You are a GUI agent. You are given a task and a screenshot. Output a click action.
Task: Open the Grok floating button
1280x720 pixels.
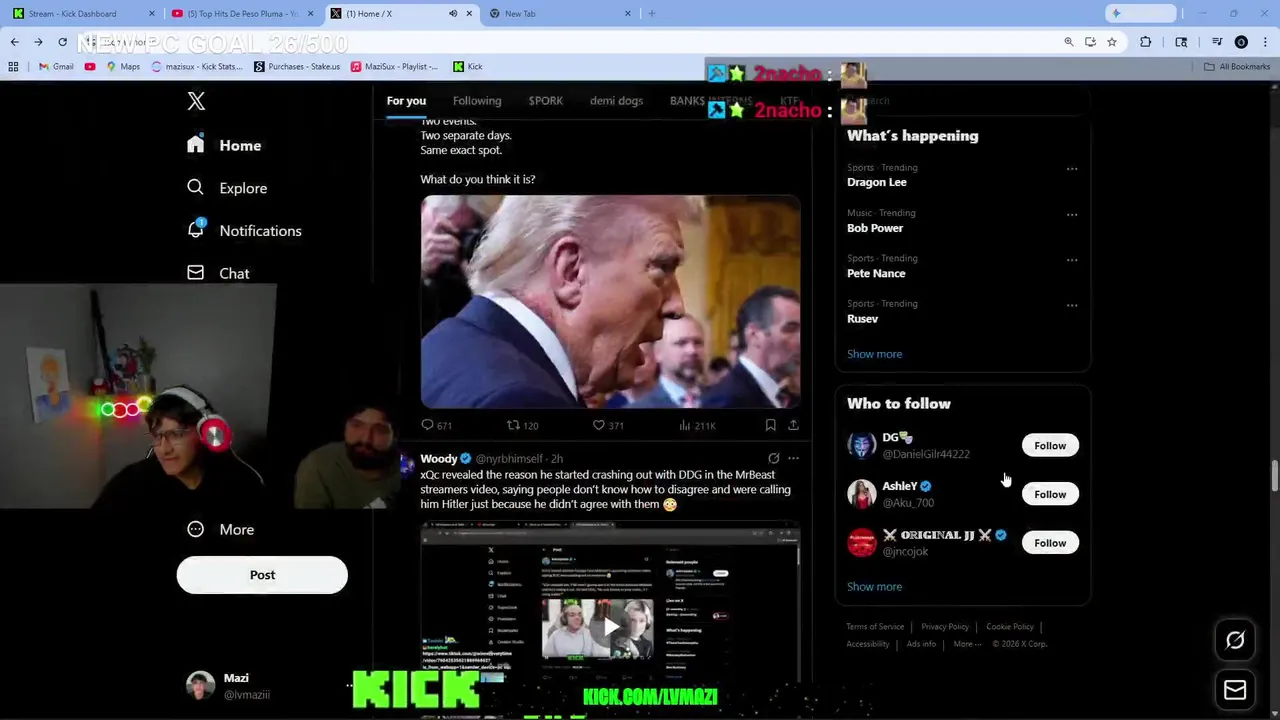1235,641
